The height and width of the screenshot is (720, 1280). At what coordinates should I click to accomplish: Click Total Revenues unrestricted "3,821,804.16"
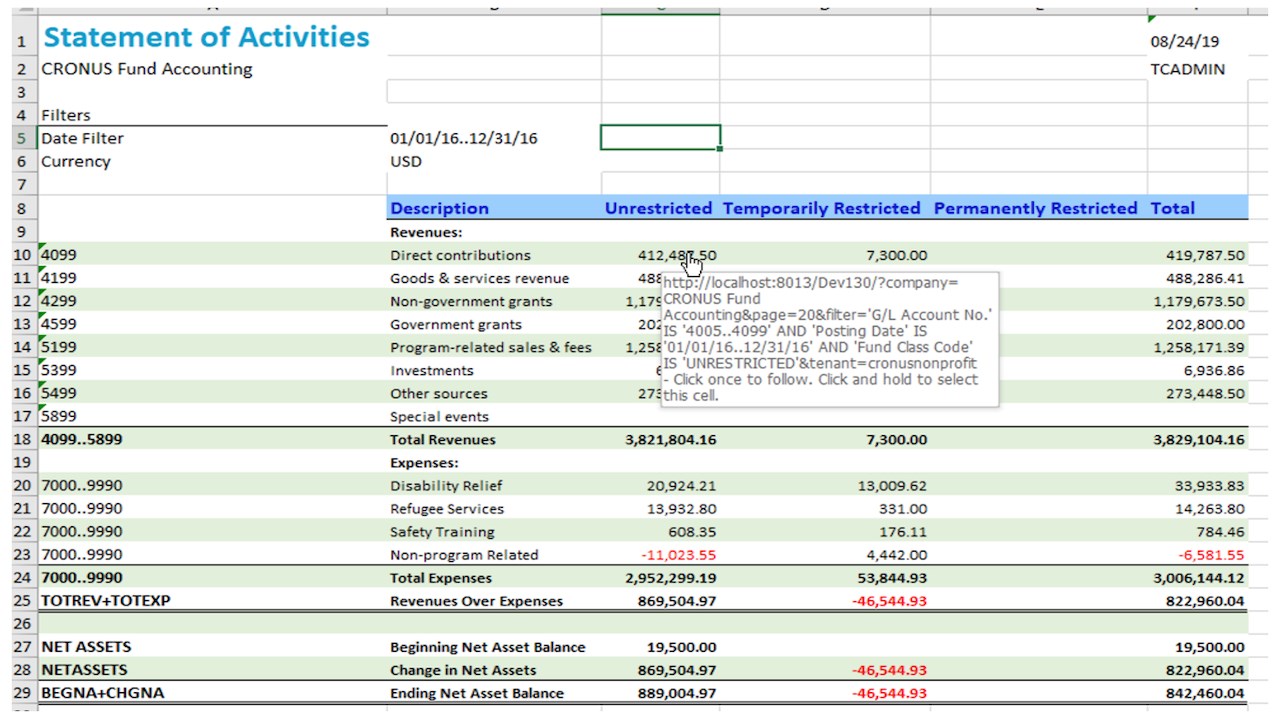pyautogui.click(x=670, y=439)
